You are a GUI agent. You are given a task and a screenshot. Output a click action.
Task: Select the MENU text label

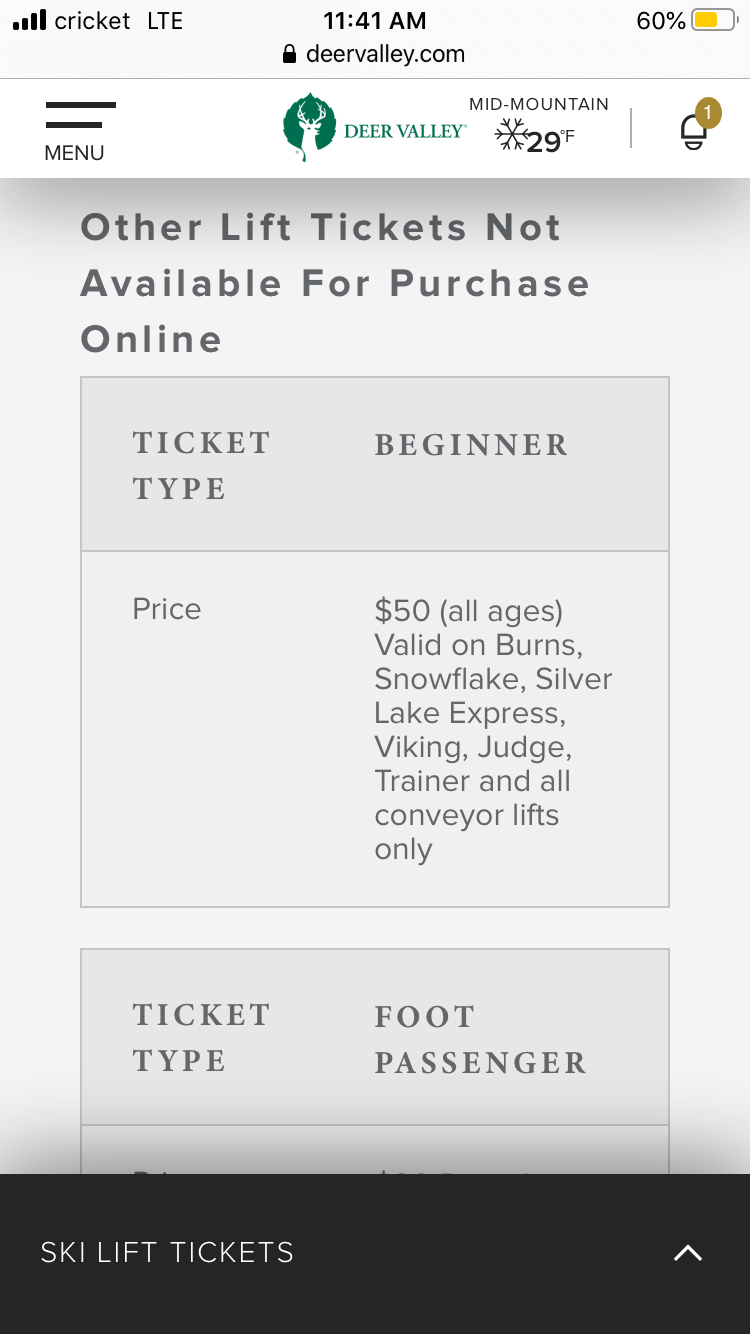[74, 153]
